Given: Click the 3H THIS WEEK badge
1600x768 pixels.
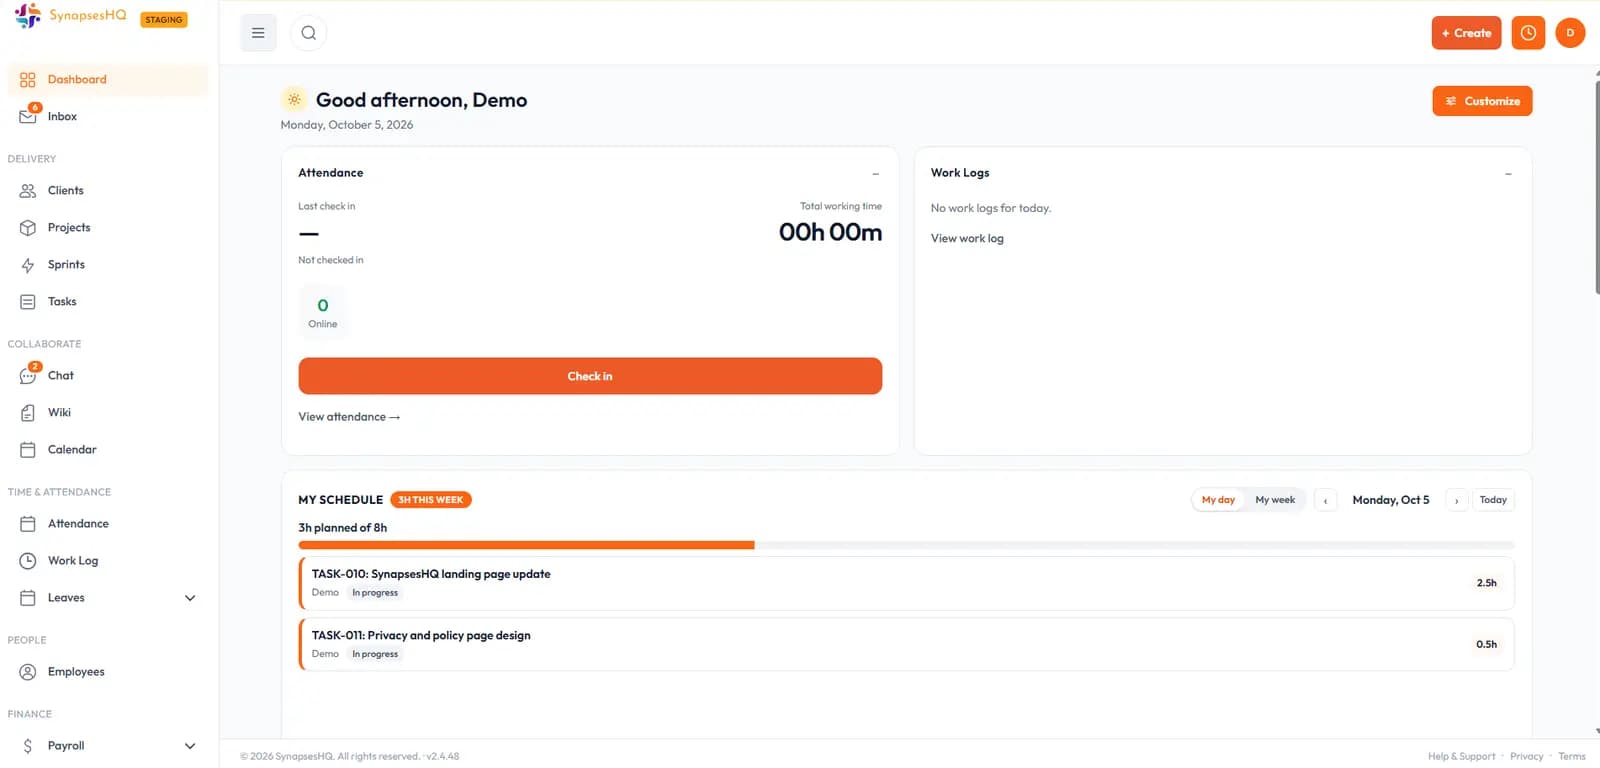Looking at the screenshot, I should coord(431,500).
